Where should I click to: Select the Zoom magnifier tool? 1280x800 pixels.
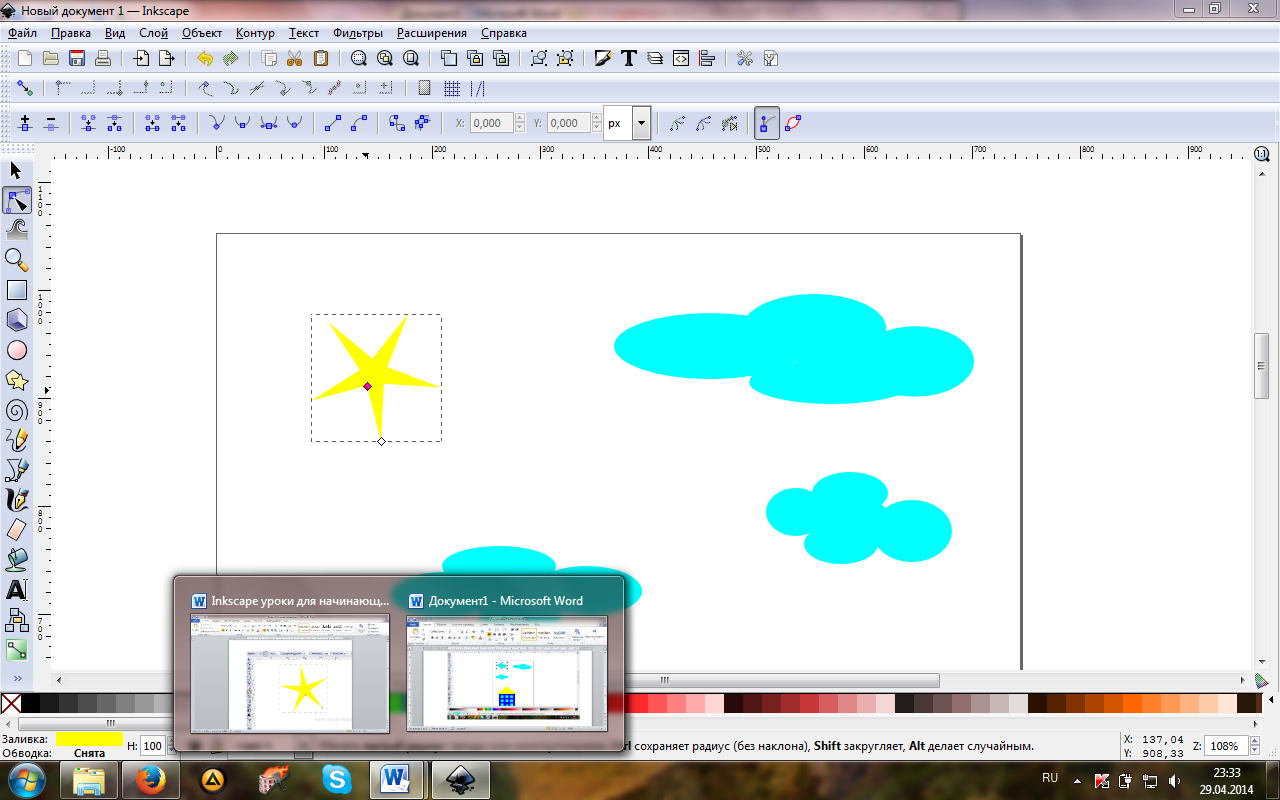pos(16,260)
